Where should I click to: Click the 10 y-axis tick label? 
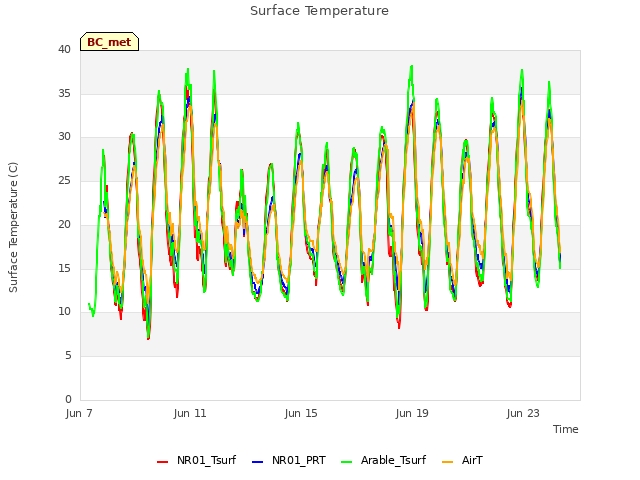tap(64, 312)
